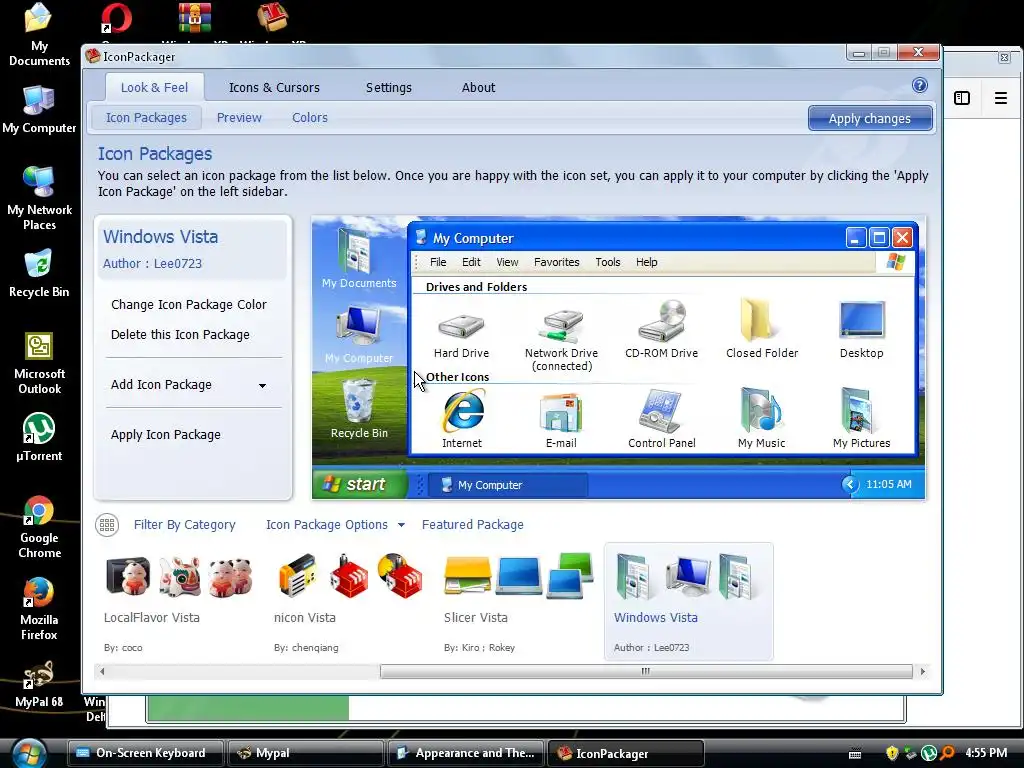This screenshot has width=1024, height=768.
Task: Open the Filter By Category menu
Action: coord(184,524)
